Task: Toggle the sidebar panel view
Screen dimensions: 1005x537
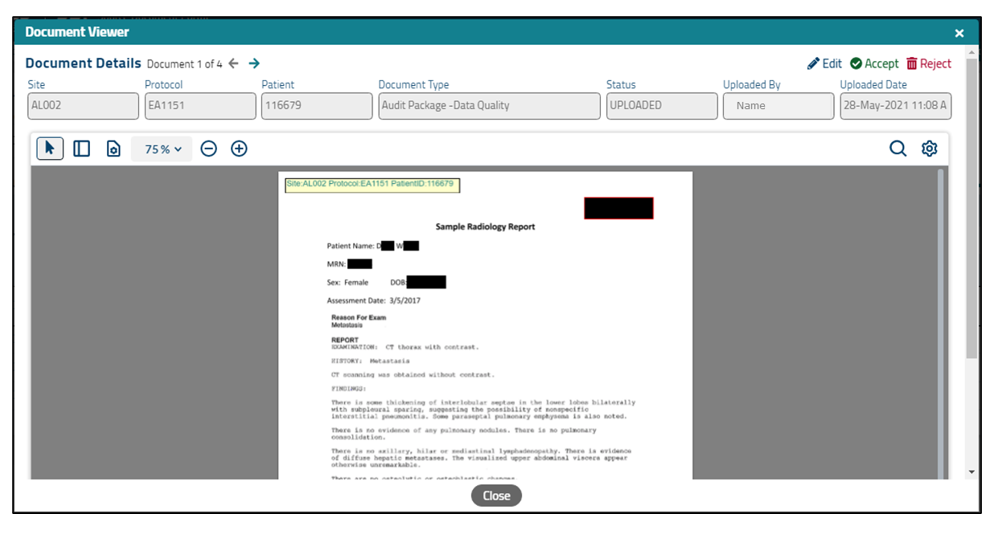Action: [81, 149]
